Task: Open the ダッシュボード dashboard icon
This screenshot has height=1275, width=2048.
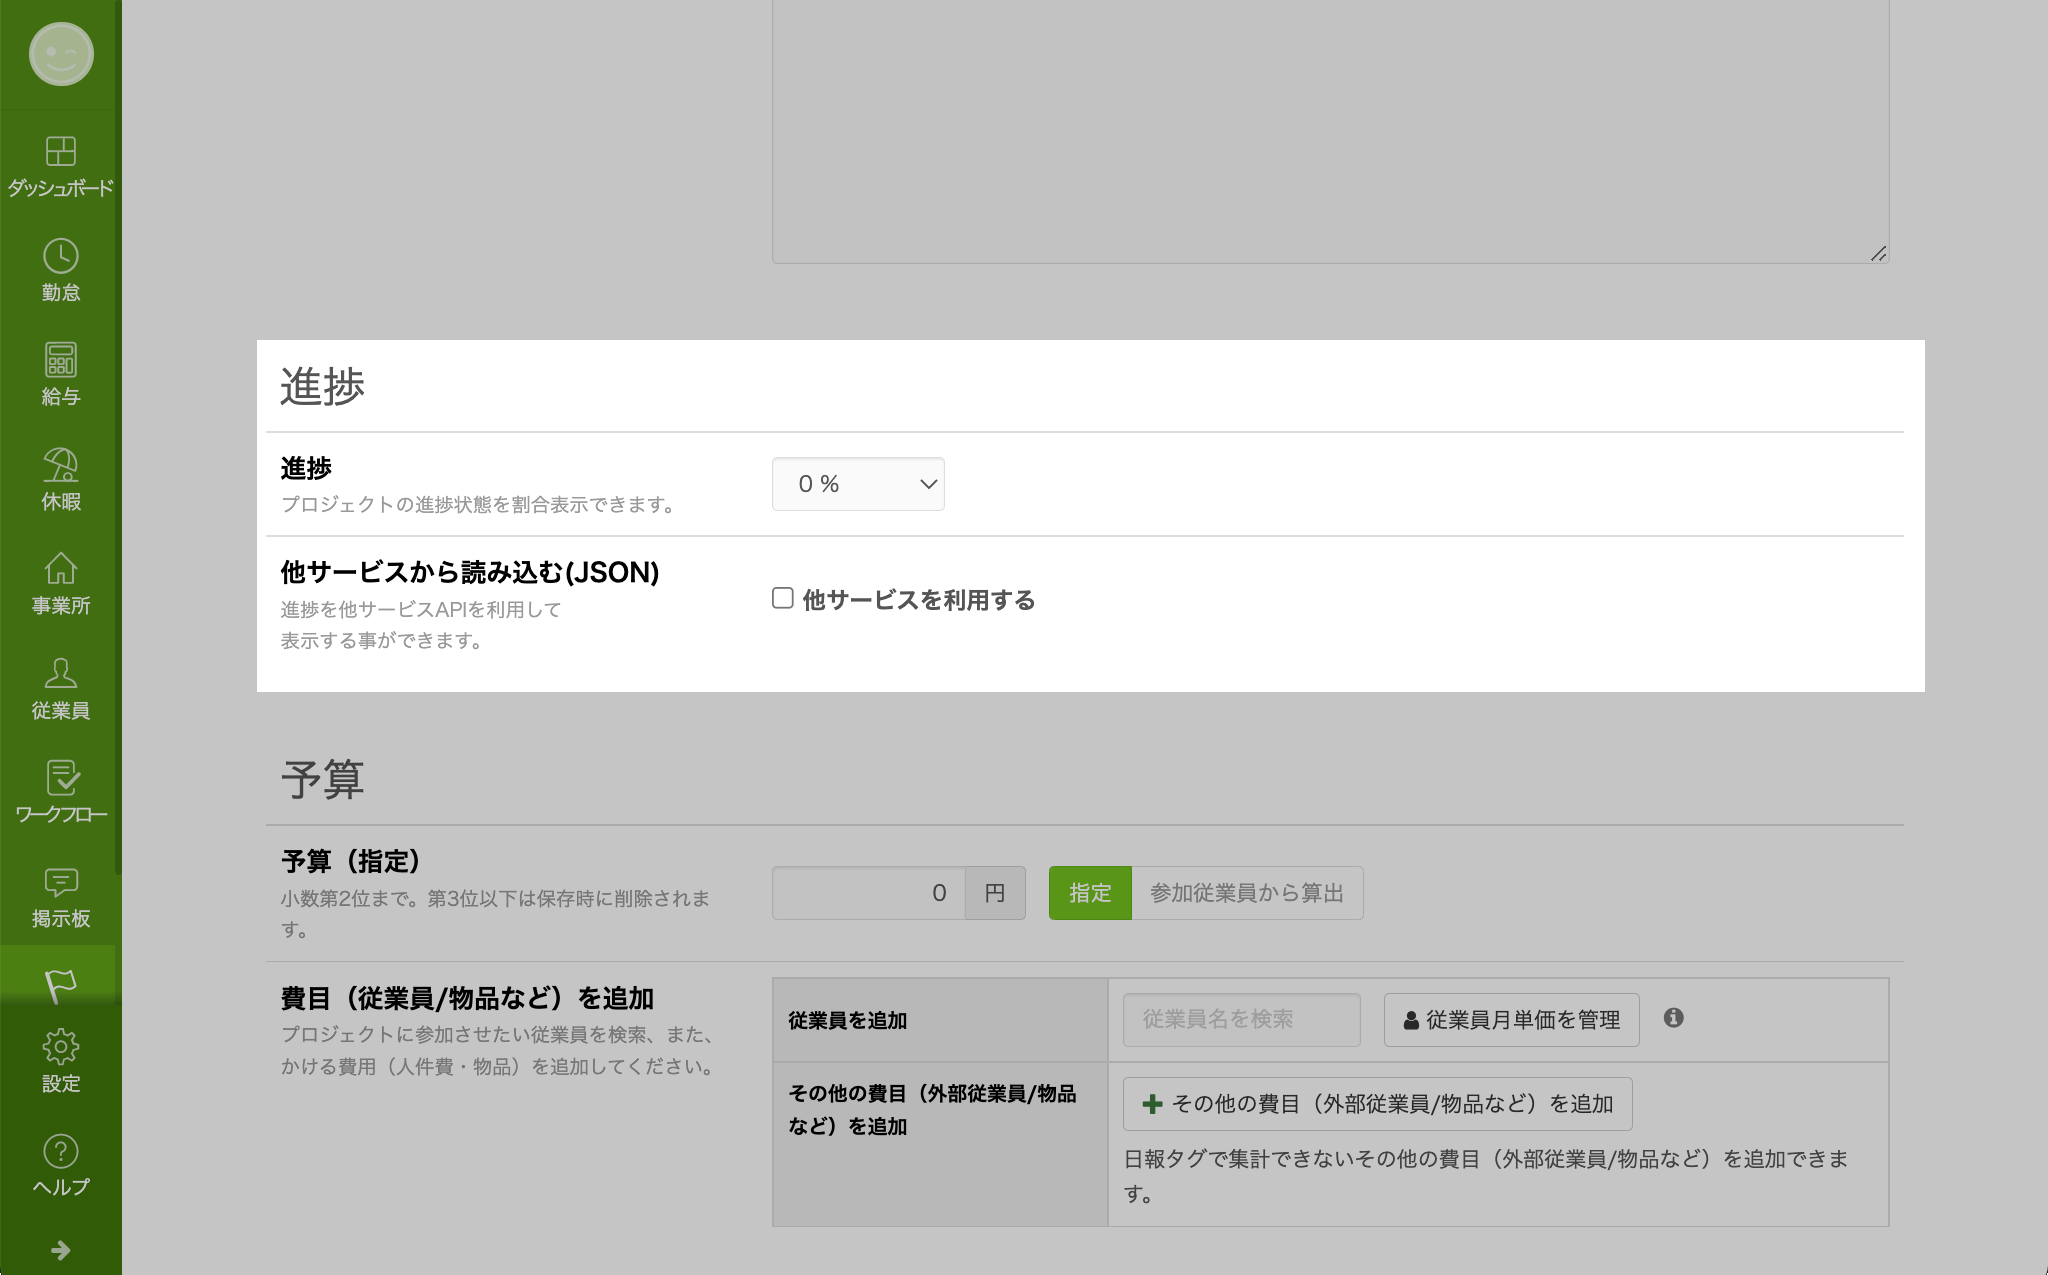Action: (60, 152)
